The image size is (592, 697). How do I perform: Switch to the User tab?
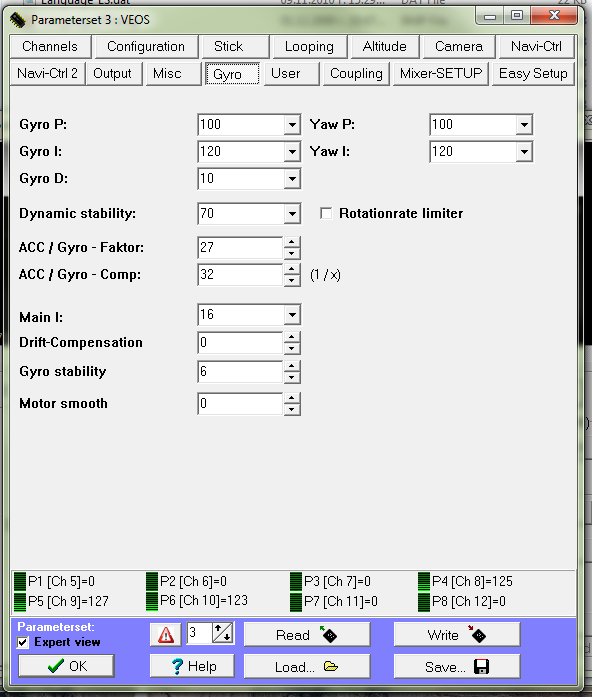[x=291, y=73]
